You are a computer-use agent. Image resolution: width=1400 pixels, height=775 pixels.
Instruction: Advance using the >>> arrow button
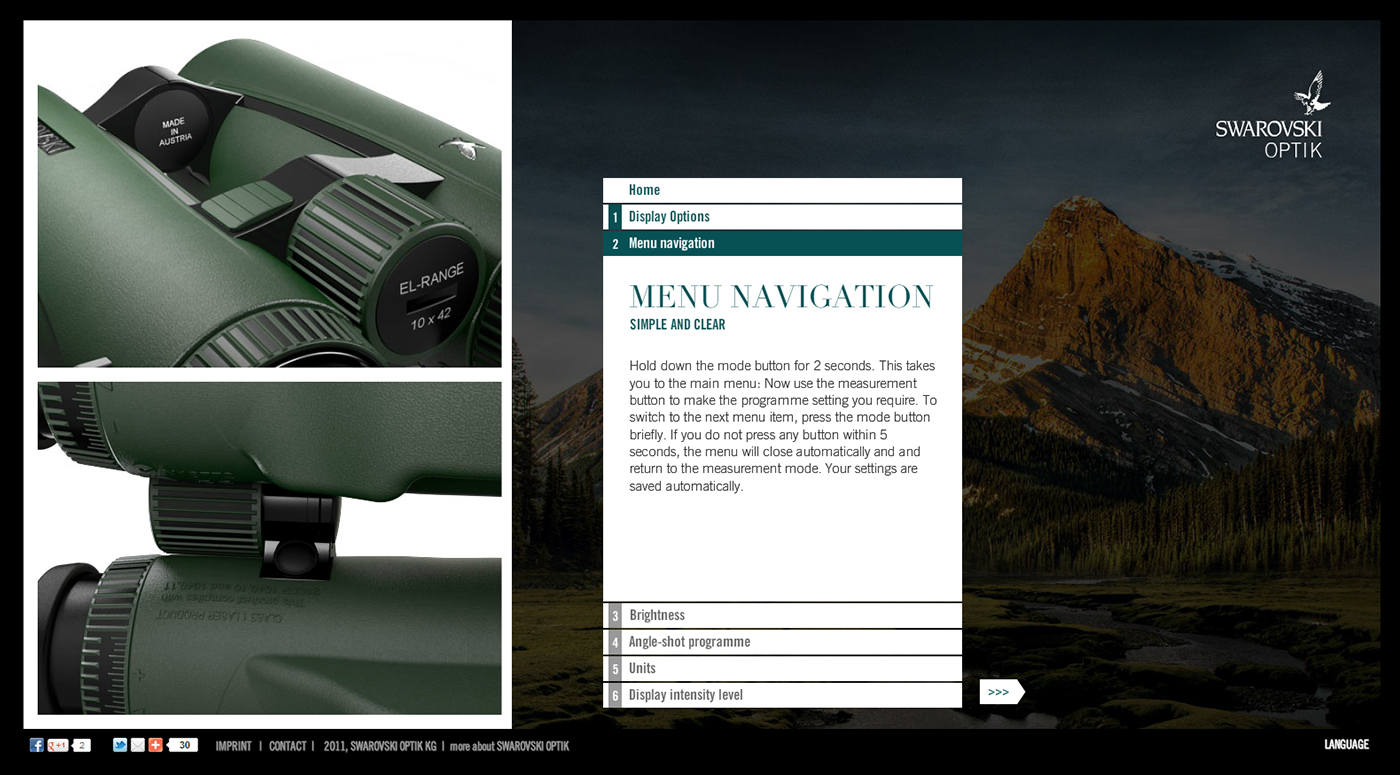point(1001,691)
